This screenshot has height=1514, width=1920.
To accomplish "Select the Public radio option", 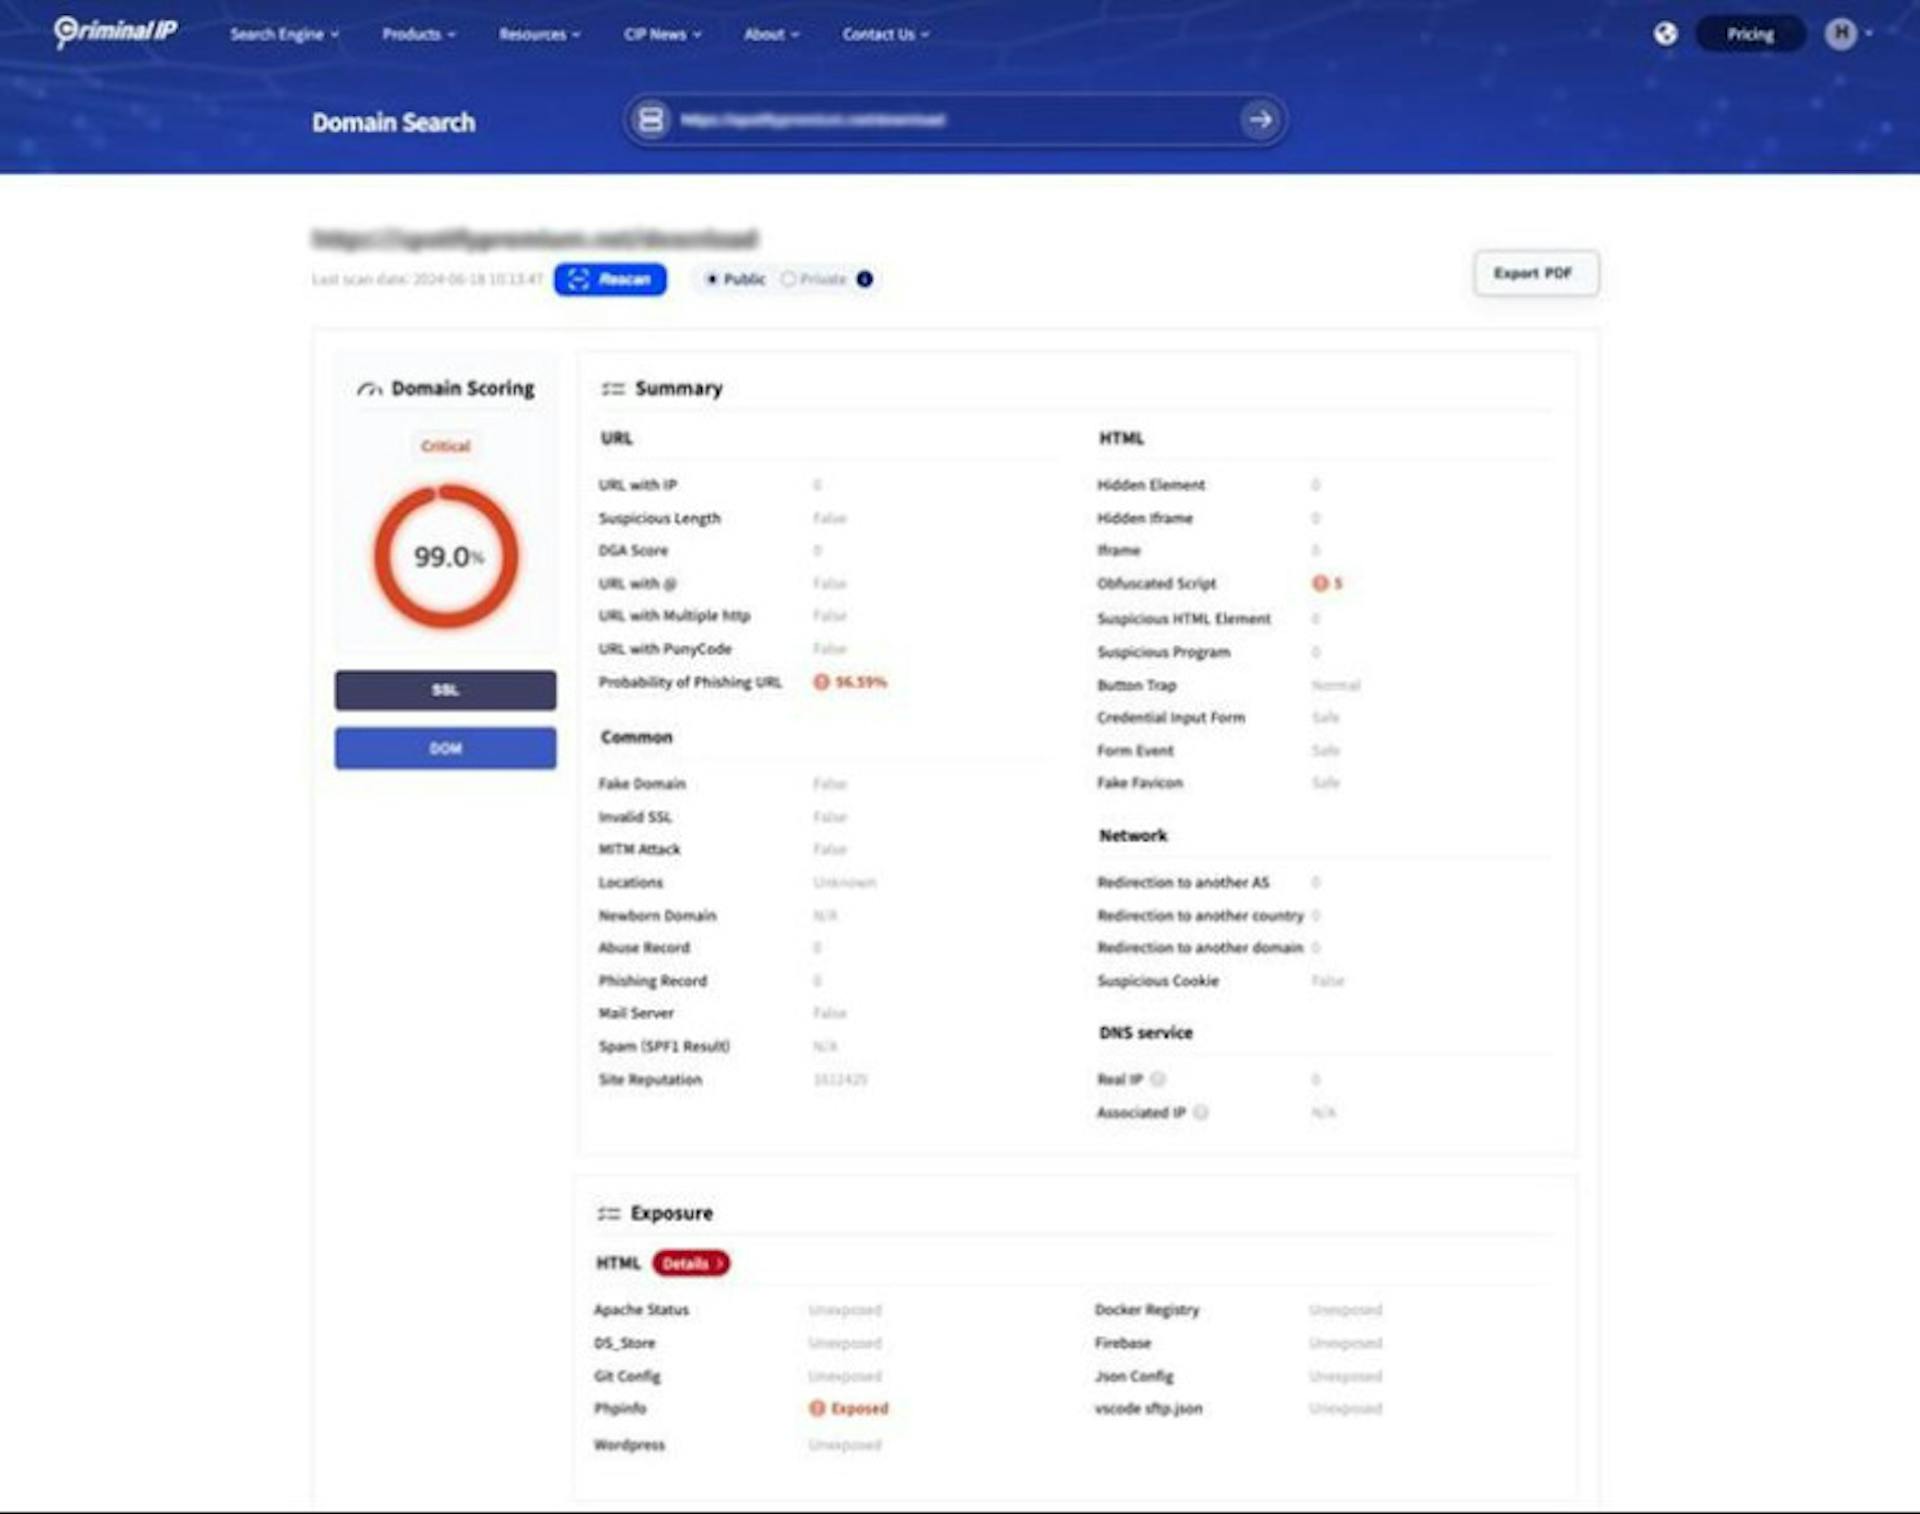I will point(712,279).
